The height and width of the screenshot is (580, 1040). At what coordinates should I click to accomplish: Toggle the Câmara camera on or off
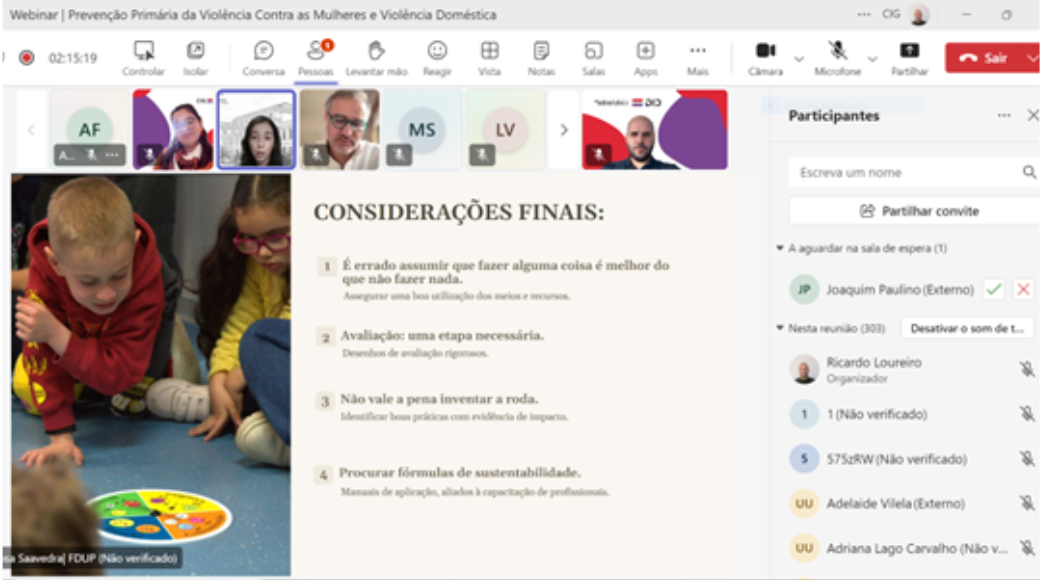click(765, 51)
